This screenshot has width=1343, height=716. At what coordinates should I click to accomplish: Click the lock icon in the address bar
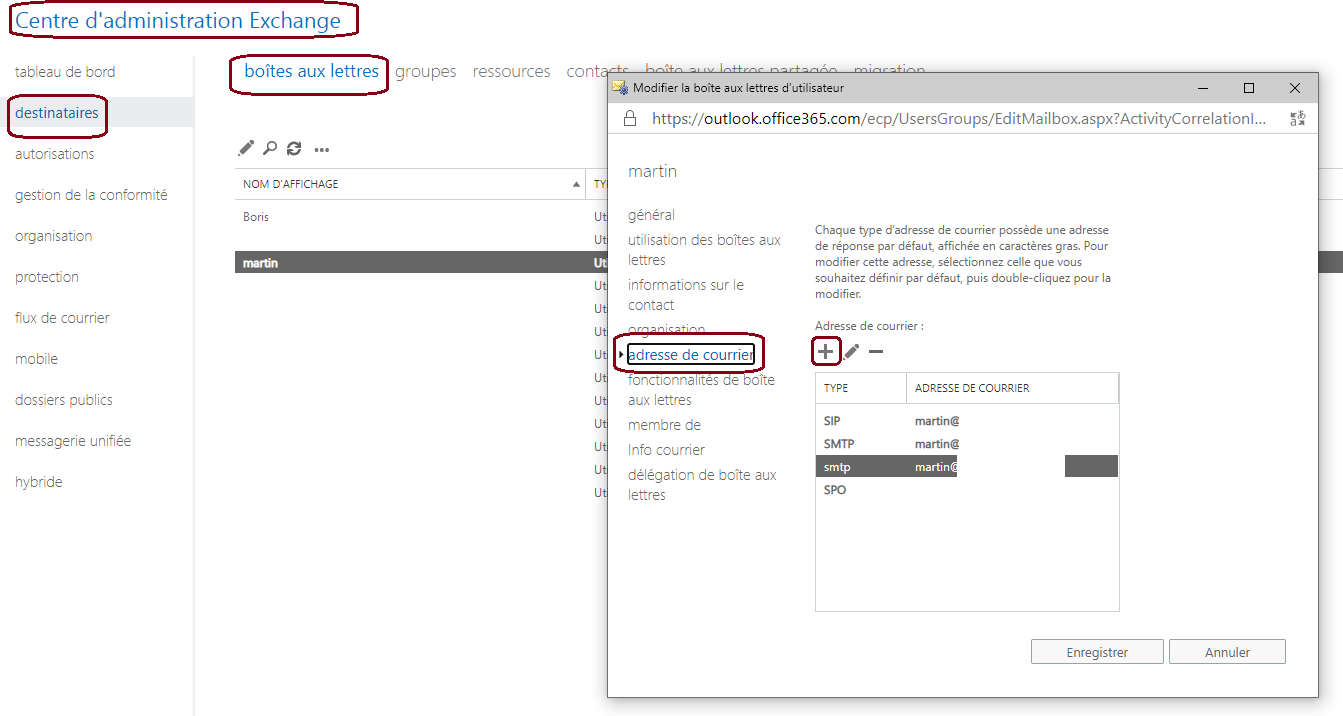pos(630,118)
